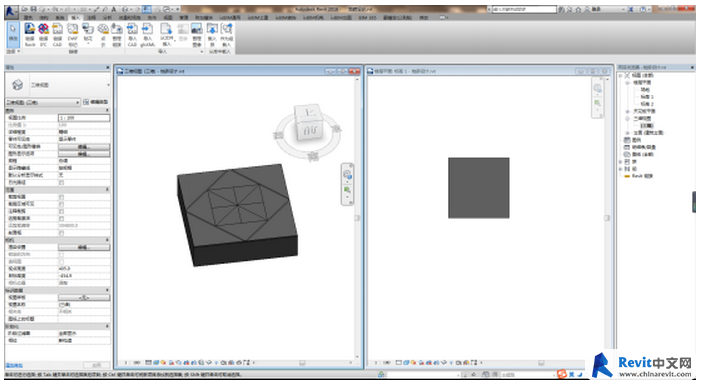Switch to the Annotate ribbon tab
This screenshot has height=386, width=702.
coord(91,17)
